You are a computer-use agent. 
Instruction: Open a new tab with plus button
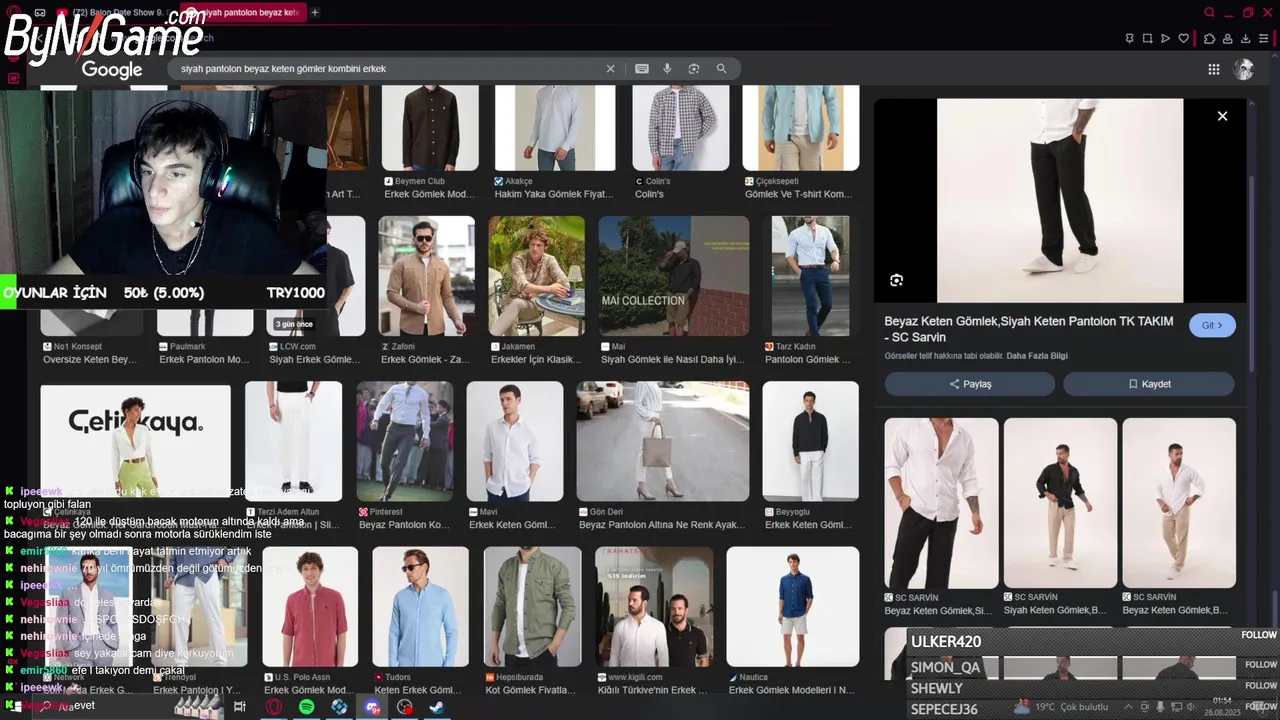(315, 12)
